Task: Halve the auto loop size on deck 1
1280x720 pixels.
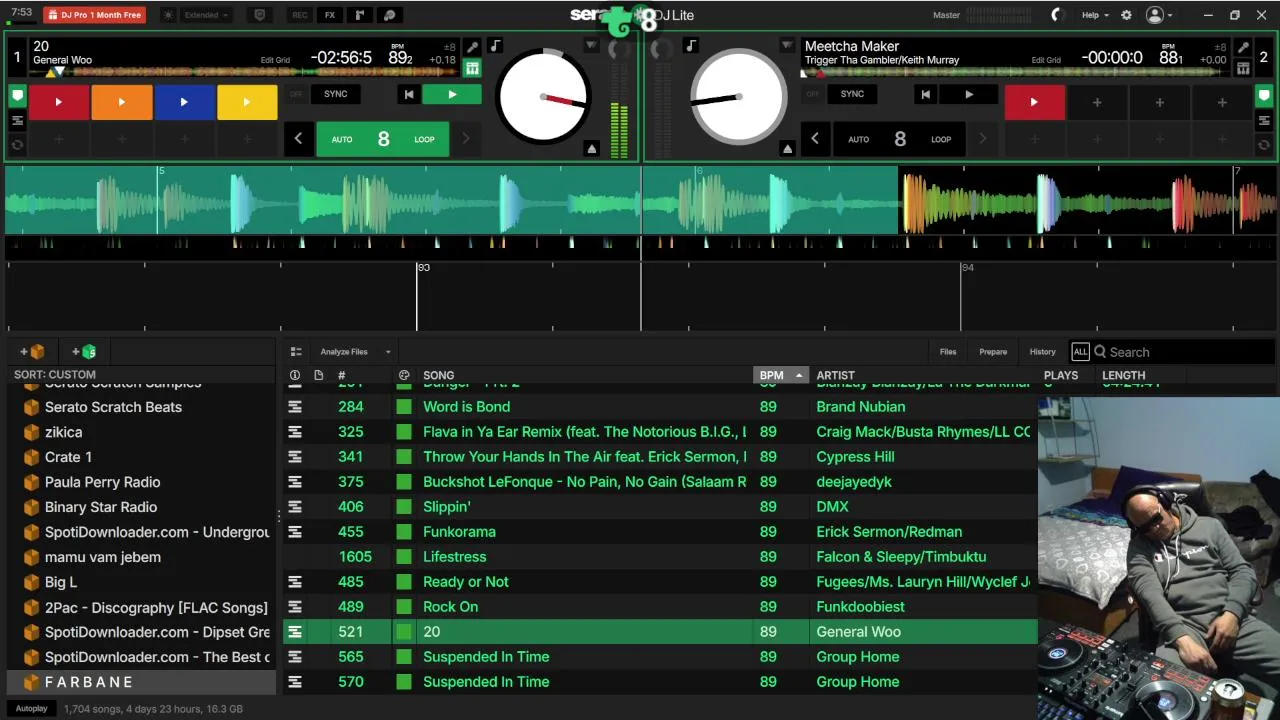Action: coord(298,139)
